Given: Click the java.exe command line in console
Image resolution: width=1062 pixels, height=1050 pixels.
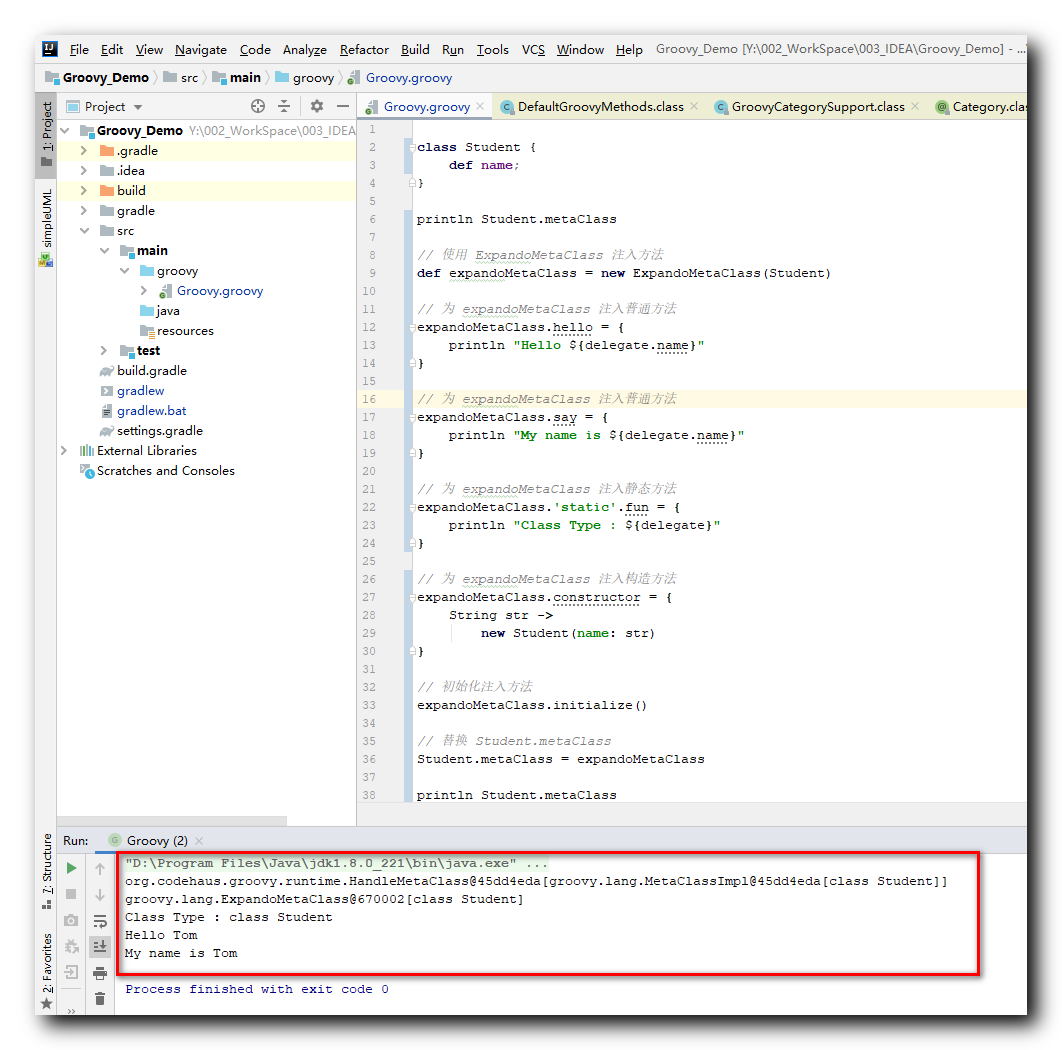Looking at the screenshot, I should (336, 863).
